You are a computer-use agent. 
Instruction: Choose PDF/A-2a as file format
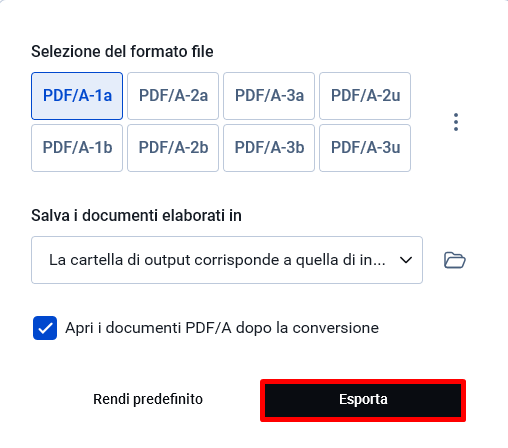pyautogui.click(x=173, y=96)
